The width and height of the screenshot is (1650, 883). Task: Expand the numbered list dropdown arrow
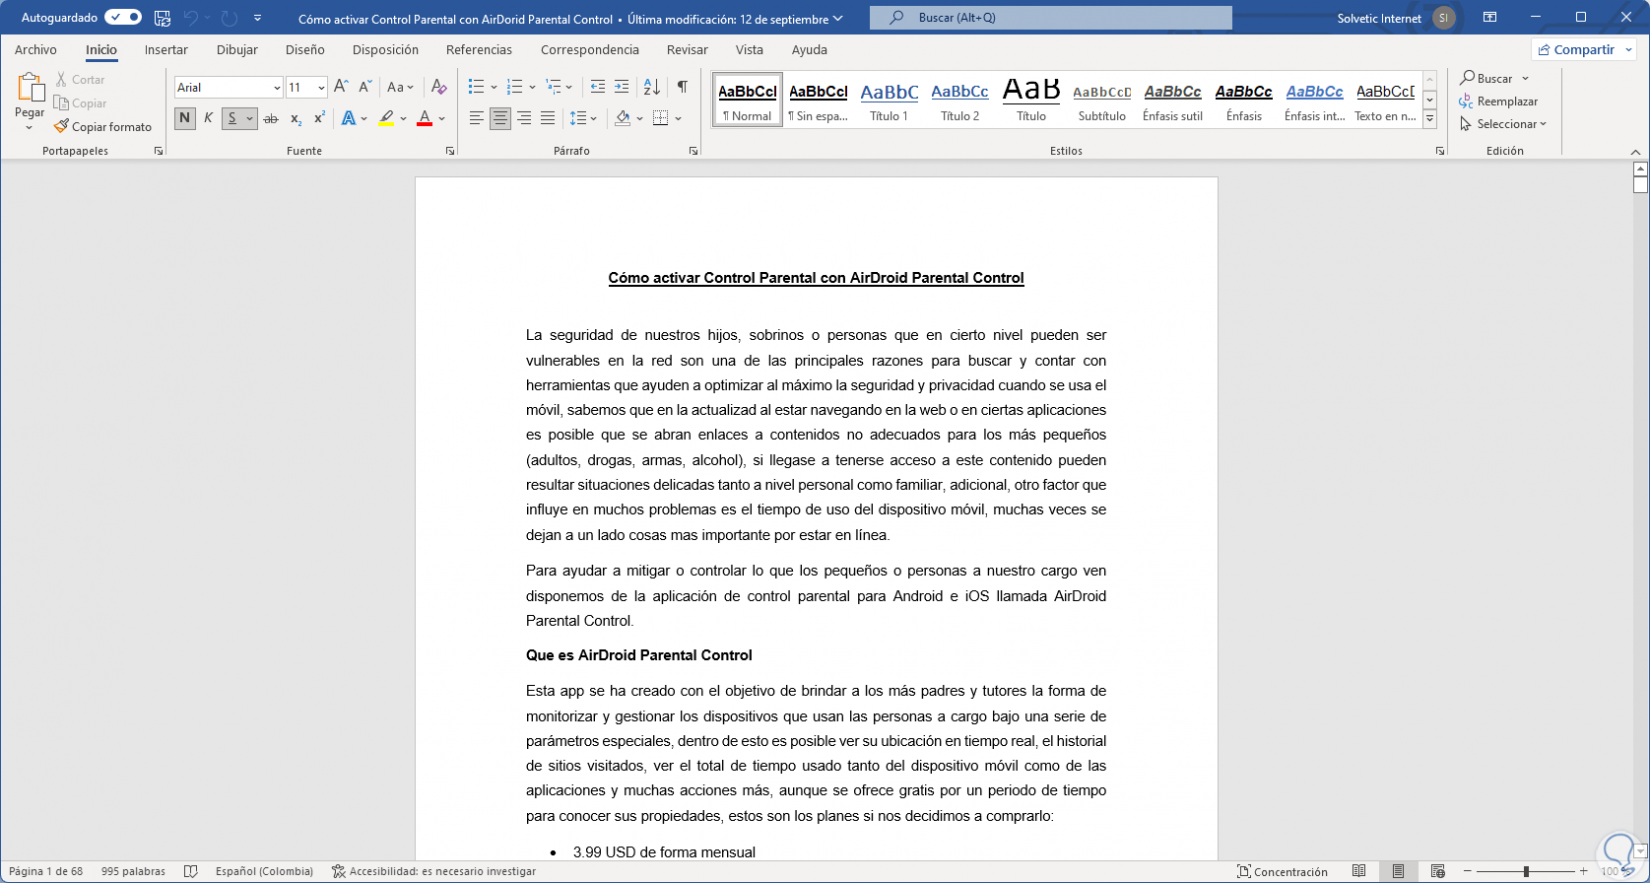[532, 88]
